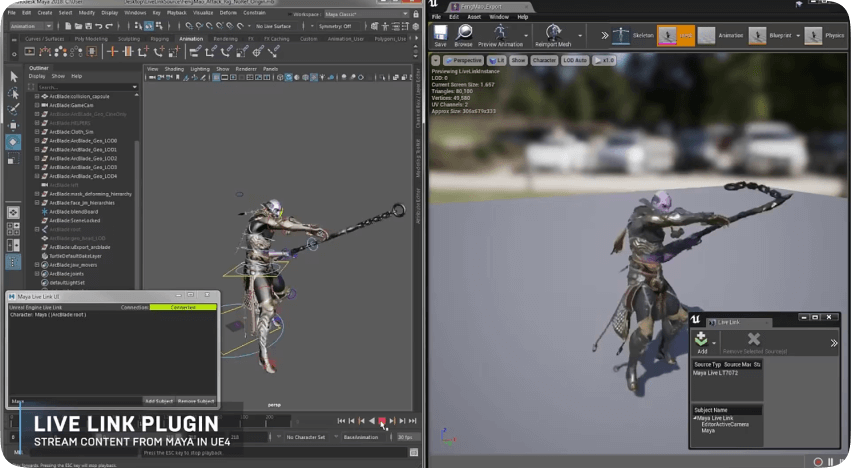The image size is (851, 468).
Task: Open the Deform menu in Maya
Action: (x=228, y=12)
